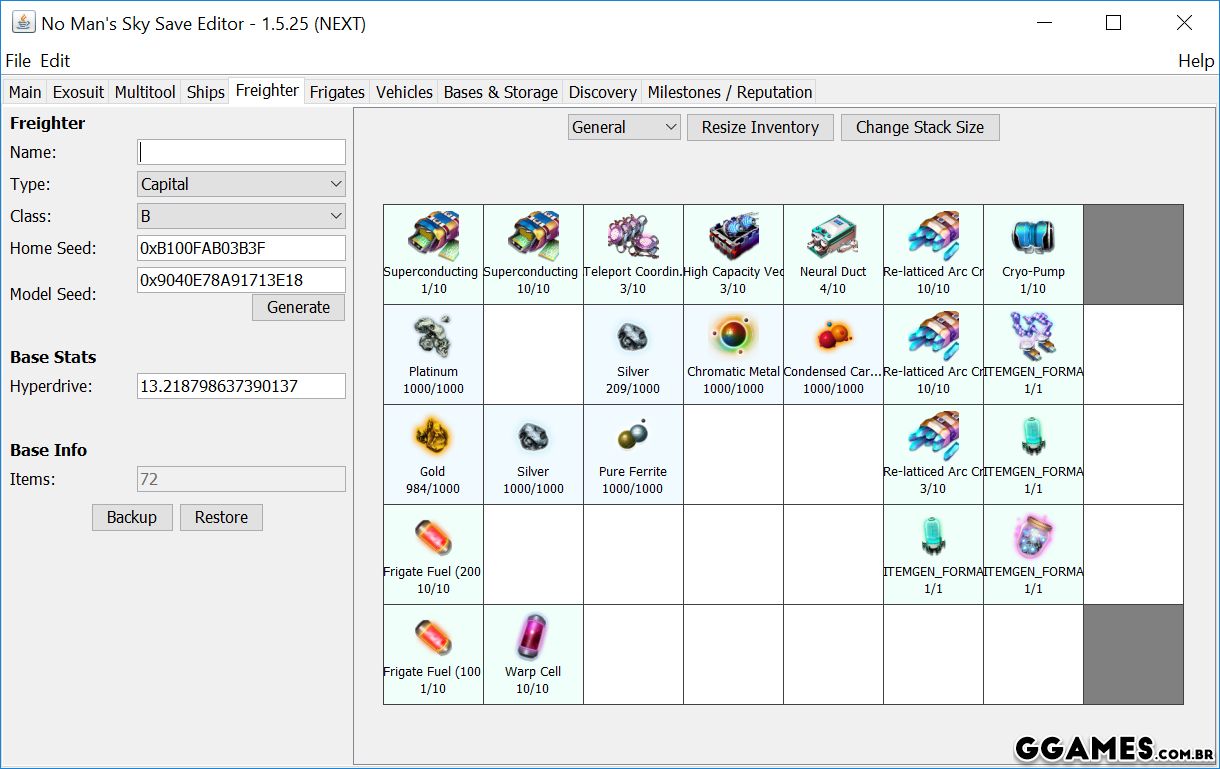Select the Condensed Carbon icon
1220x769 pixels.
(x=833, y=337)
